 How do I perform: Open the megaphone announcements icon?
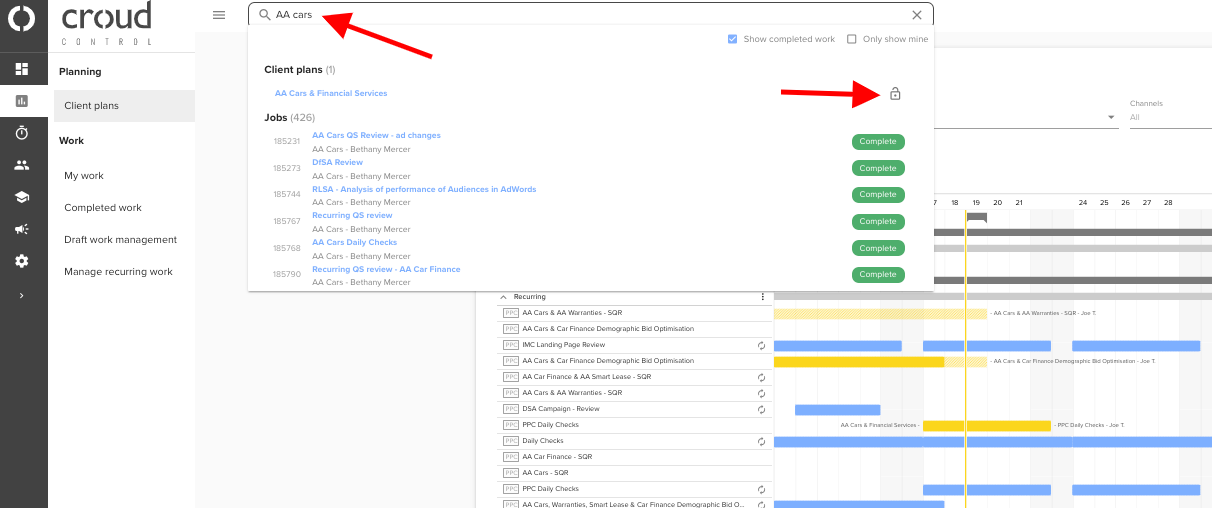coord(22,229)
